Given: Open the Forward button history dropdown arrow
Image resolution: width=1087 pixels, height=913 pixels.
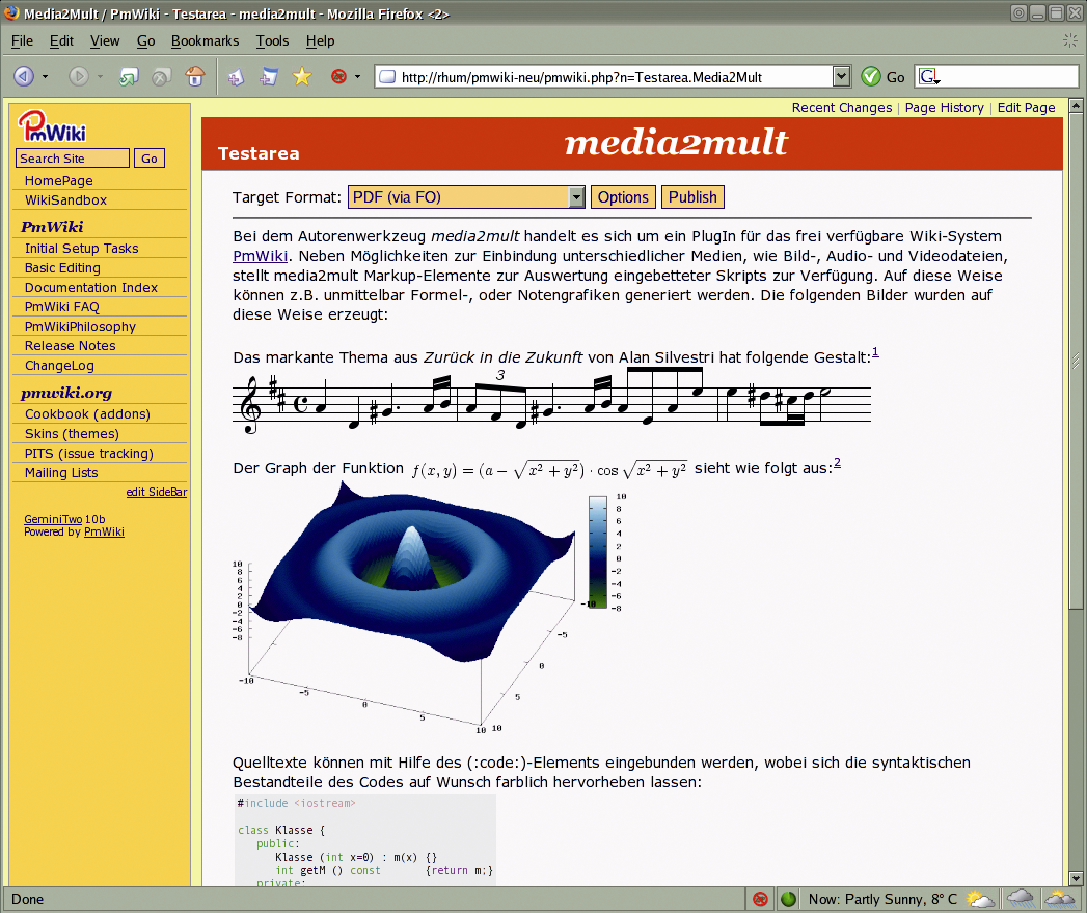Looking at the screenshot, I should (101, 76).
